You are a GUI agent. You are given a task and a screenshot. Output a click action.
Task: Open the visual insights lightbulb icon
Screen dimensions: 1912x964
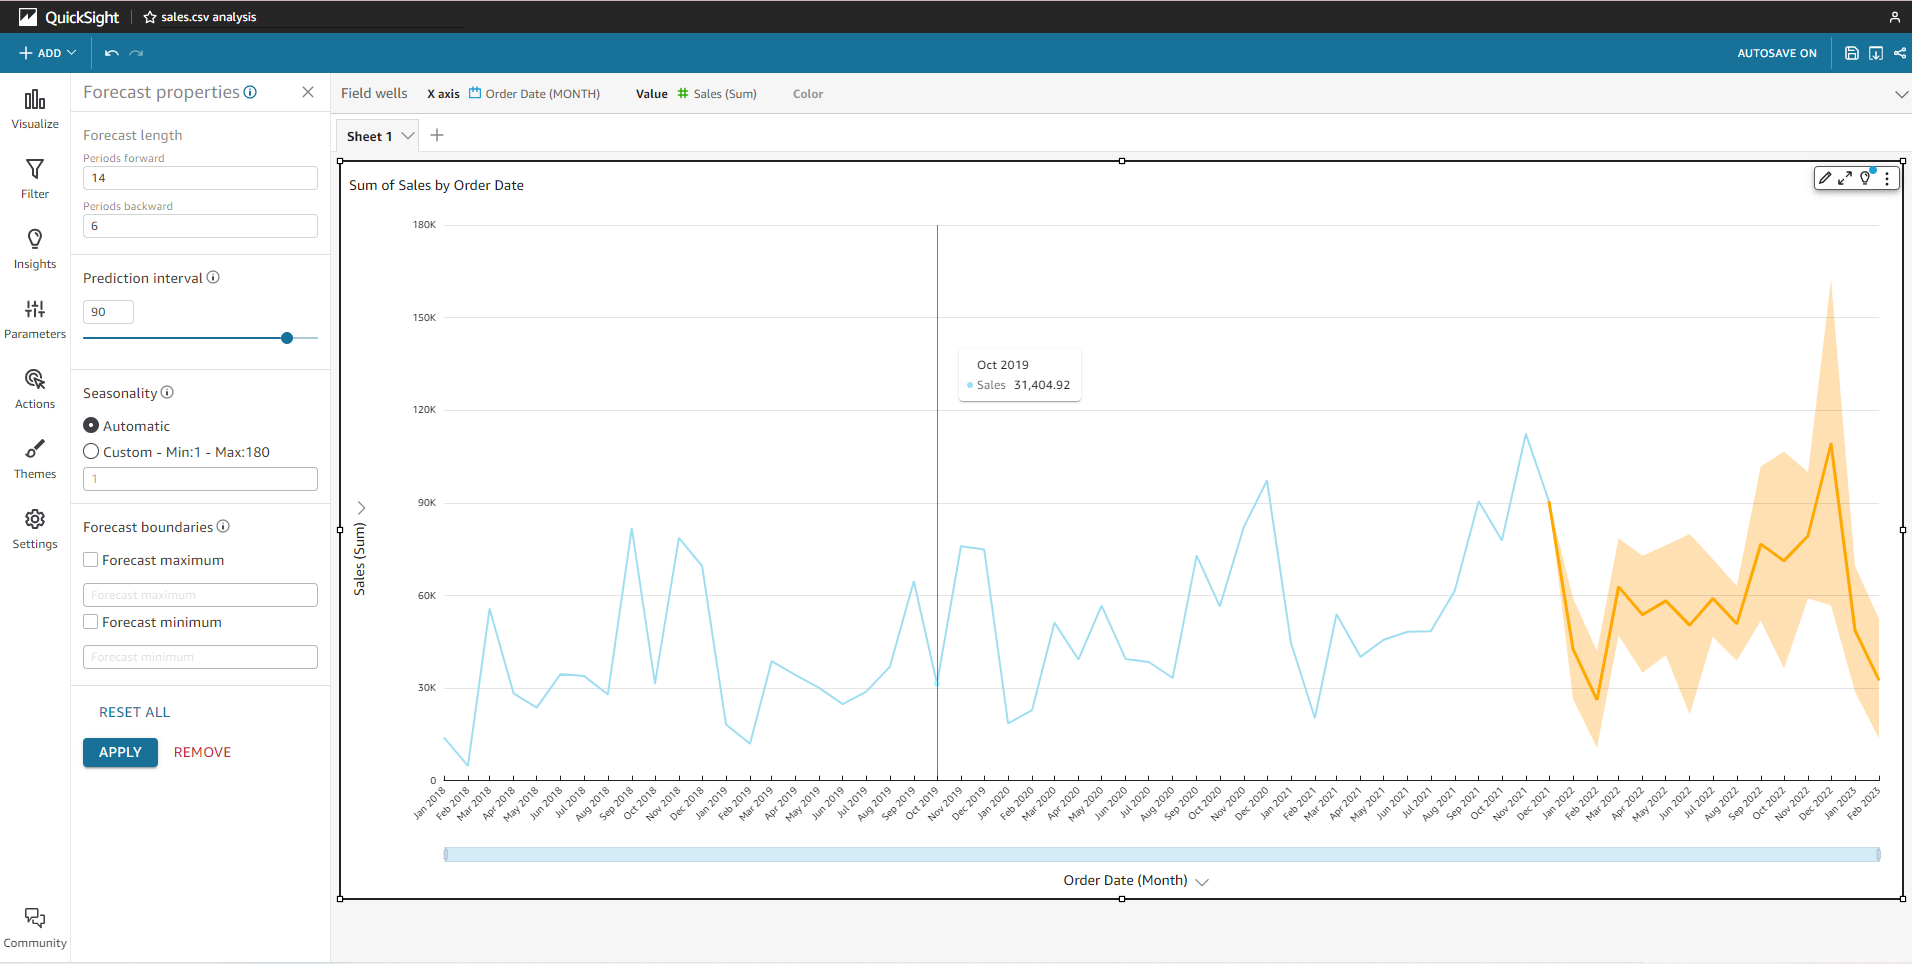(x=1866, y=178)
